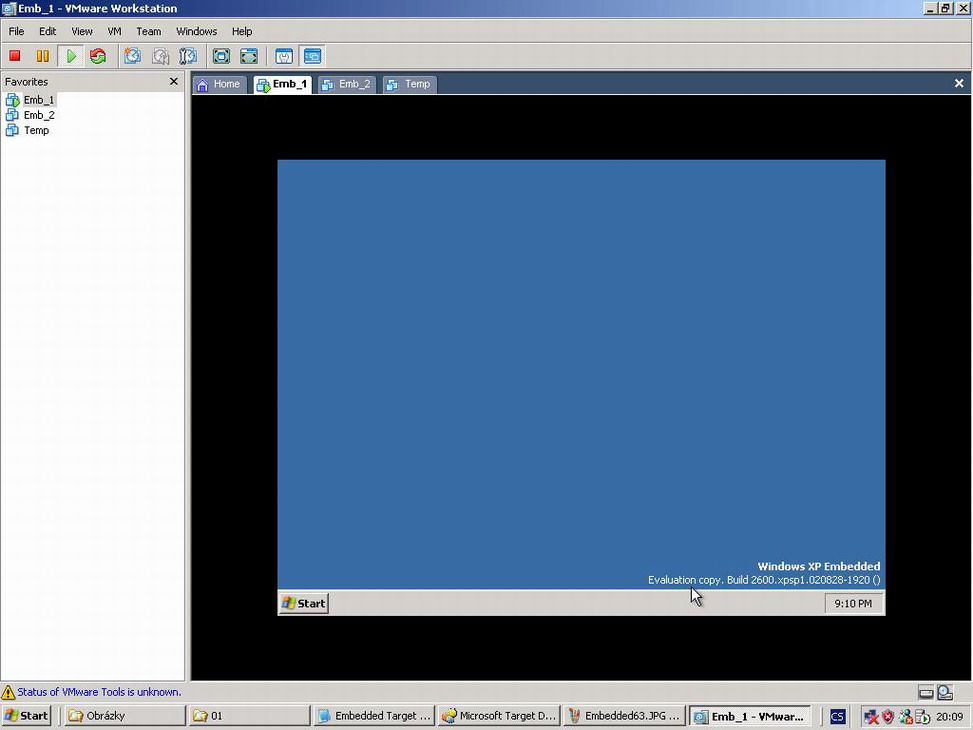
Task: Open the Obrázky taskbar button
Action: (124, 716)
